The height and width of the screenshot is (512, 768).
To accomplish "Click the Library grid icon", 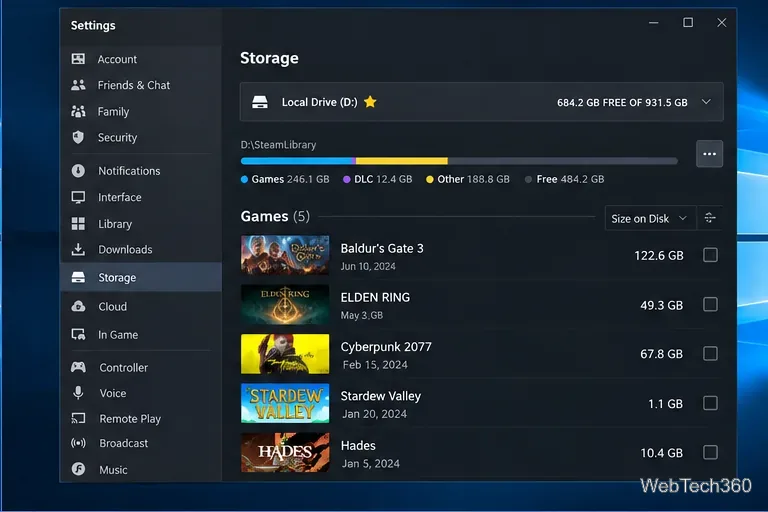I will point(78,223).
